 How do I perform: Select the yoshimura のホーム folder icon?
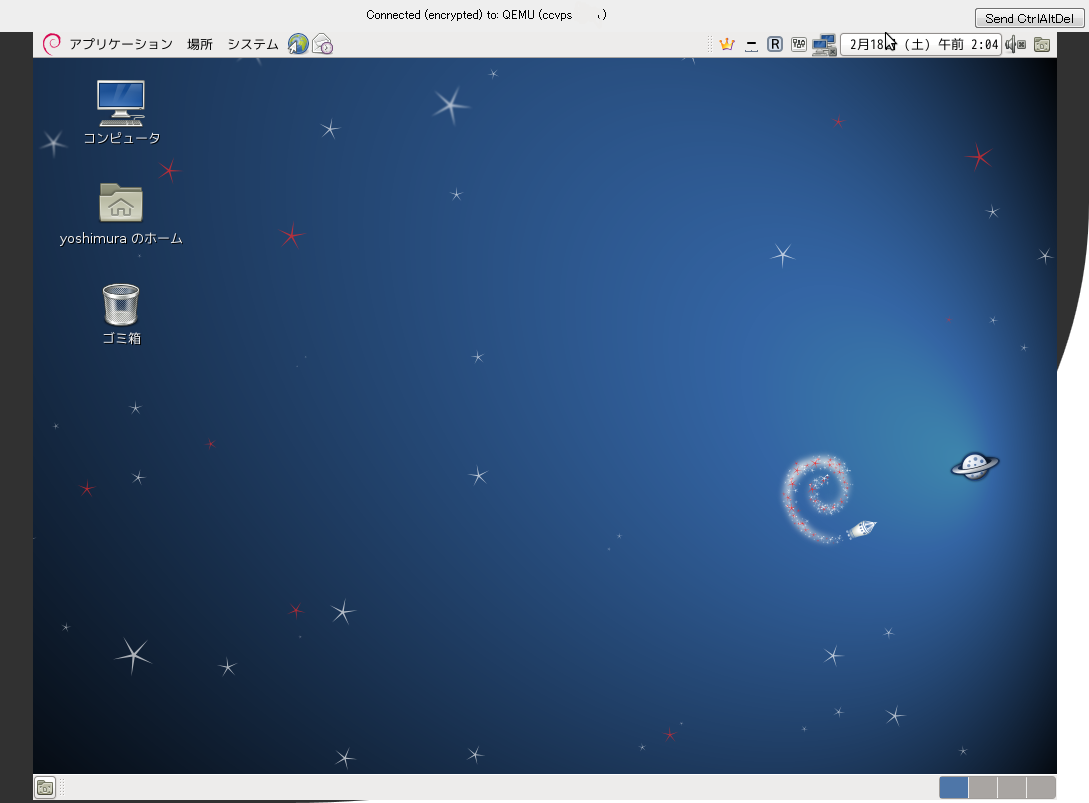pos(121,202)
